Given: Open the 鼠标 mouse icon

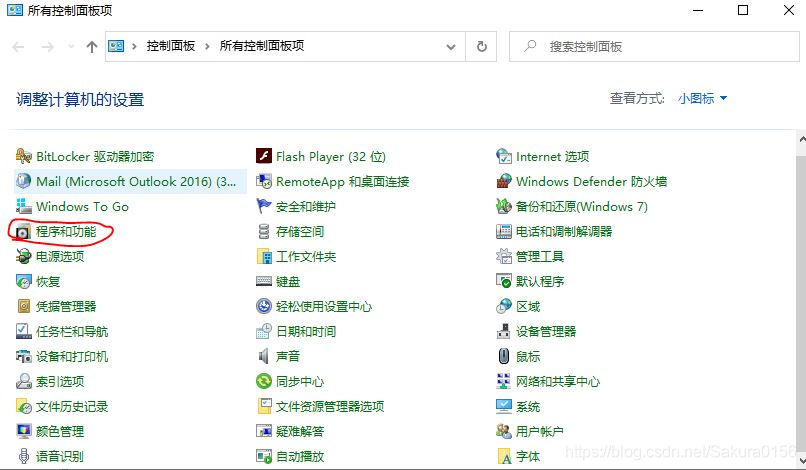Looking at the screenshot, I should click(504, 356).
